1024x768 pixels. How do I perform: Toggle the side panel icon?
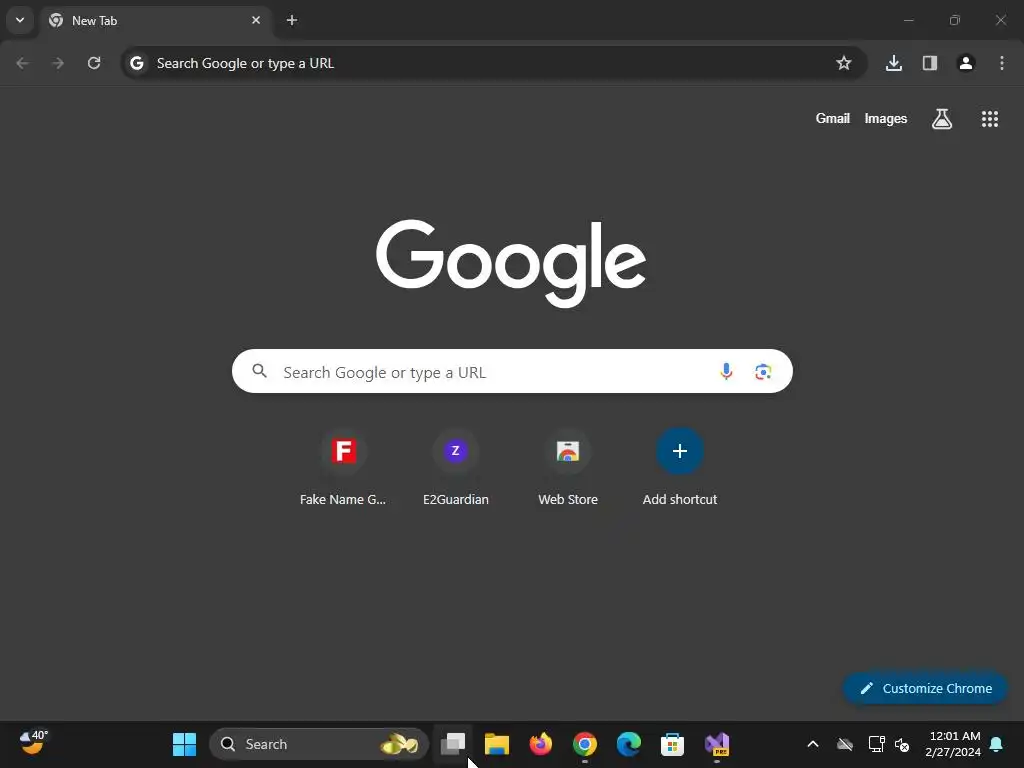930,63
